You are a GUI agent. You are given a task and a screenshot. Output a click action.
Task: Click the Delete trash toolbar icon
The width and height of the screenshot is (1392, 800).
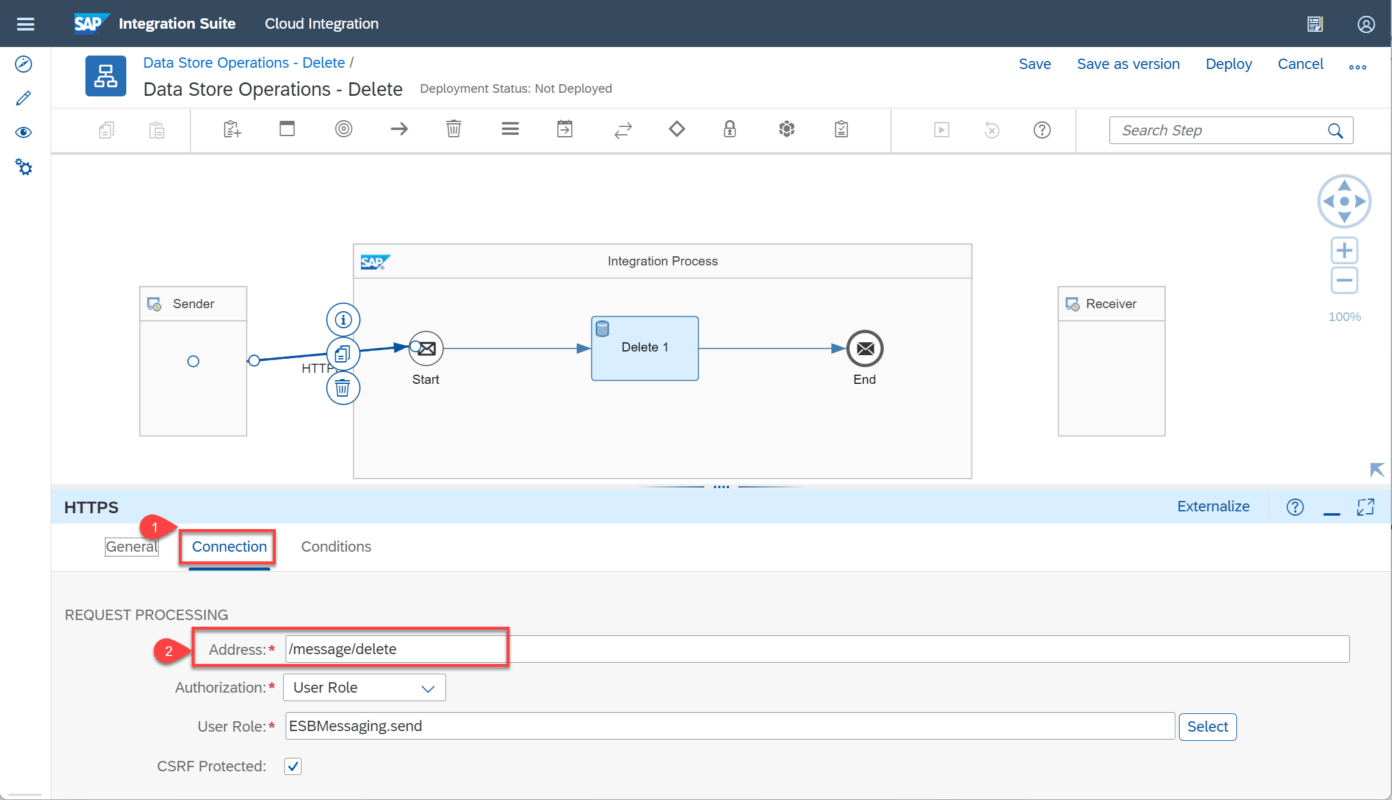(454, 129)
